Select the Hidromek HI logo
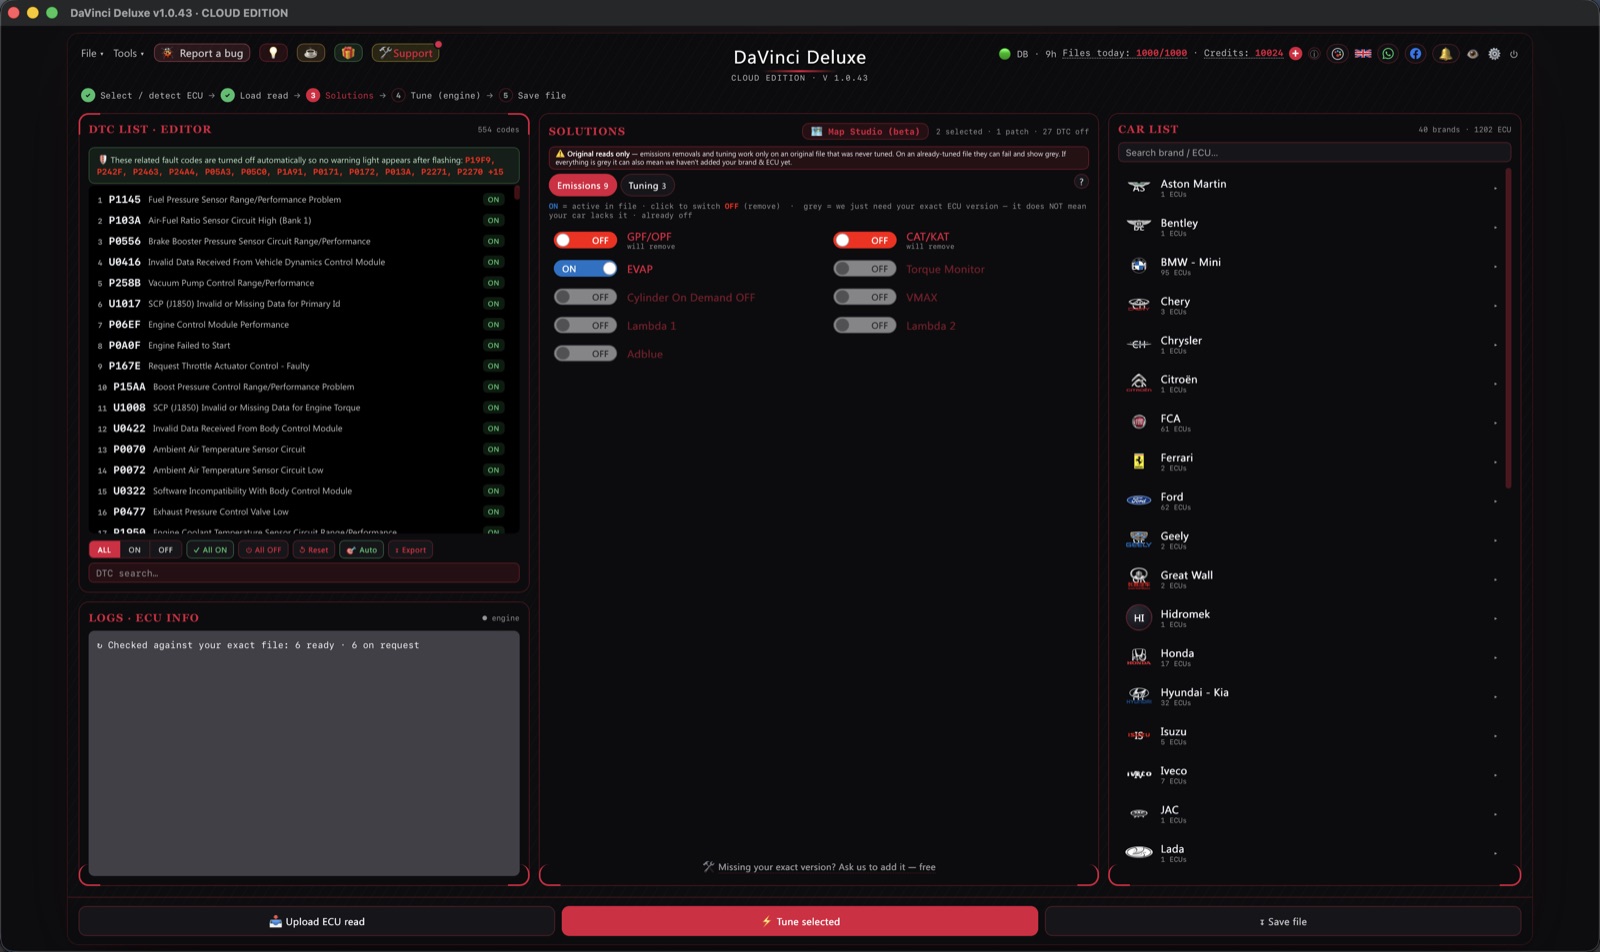Viewport: 1600px width, 952px height. point(1139,618)
